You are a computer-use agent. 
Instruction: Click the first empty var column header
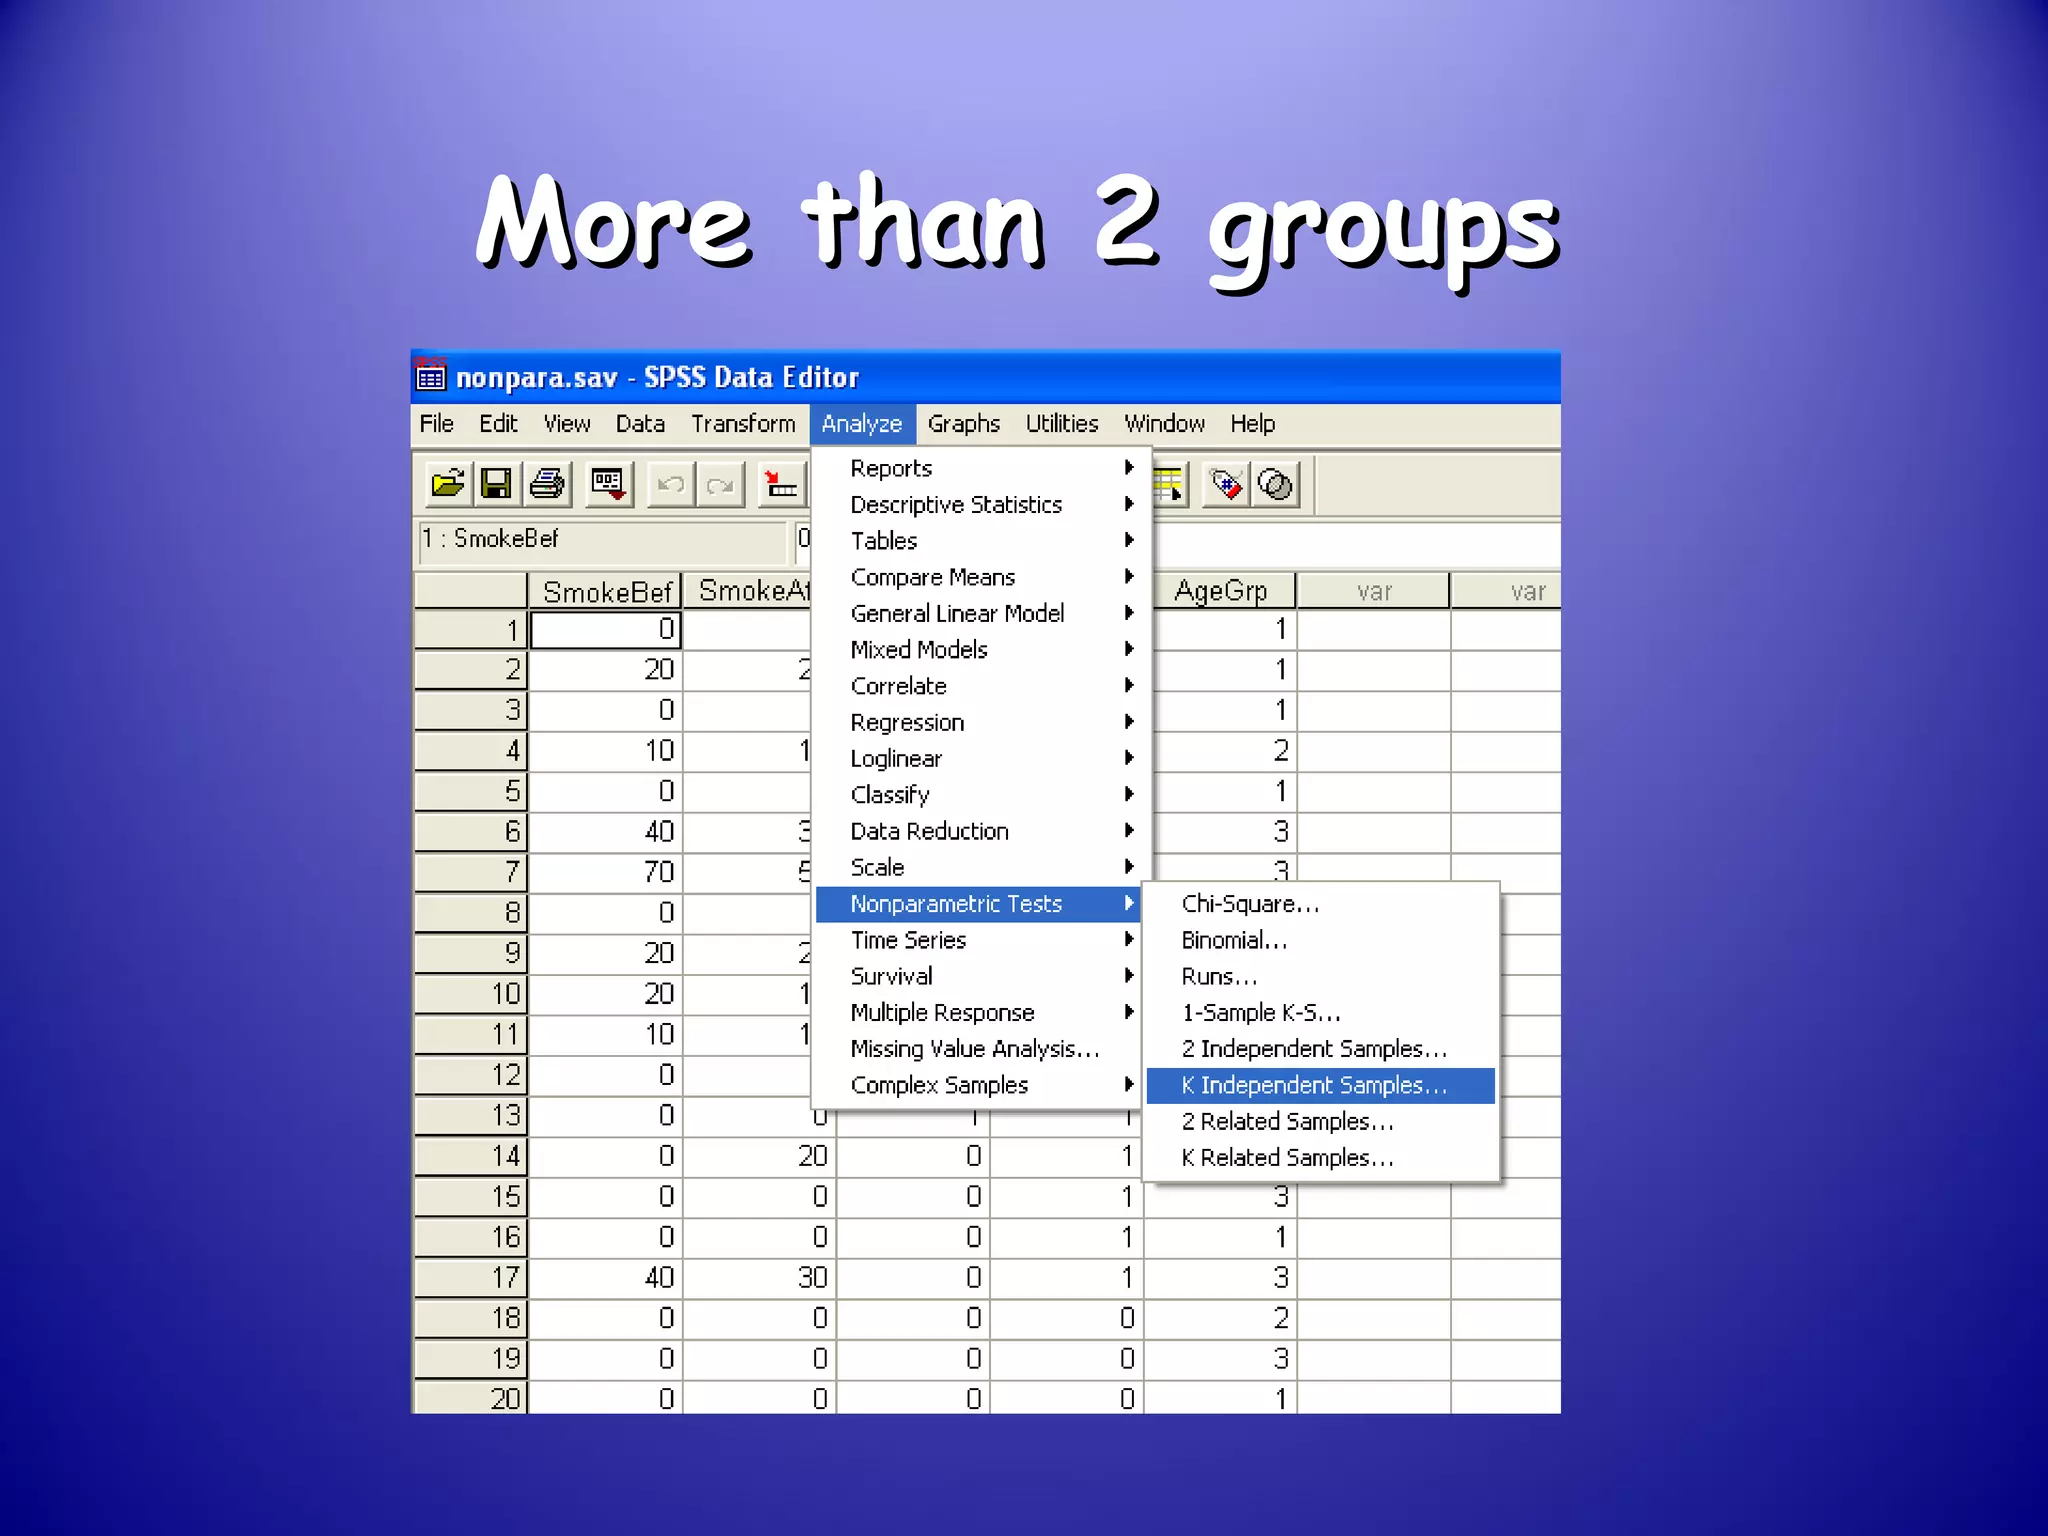coord(1374,591)
